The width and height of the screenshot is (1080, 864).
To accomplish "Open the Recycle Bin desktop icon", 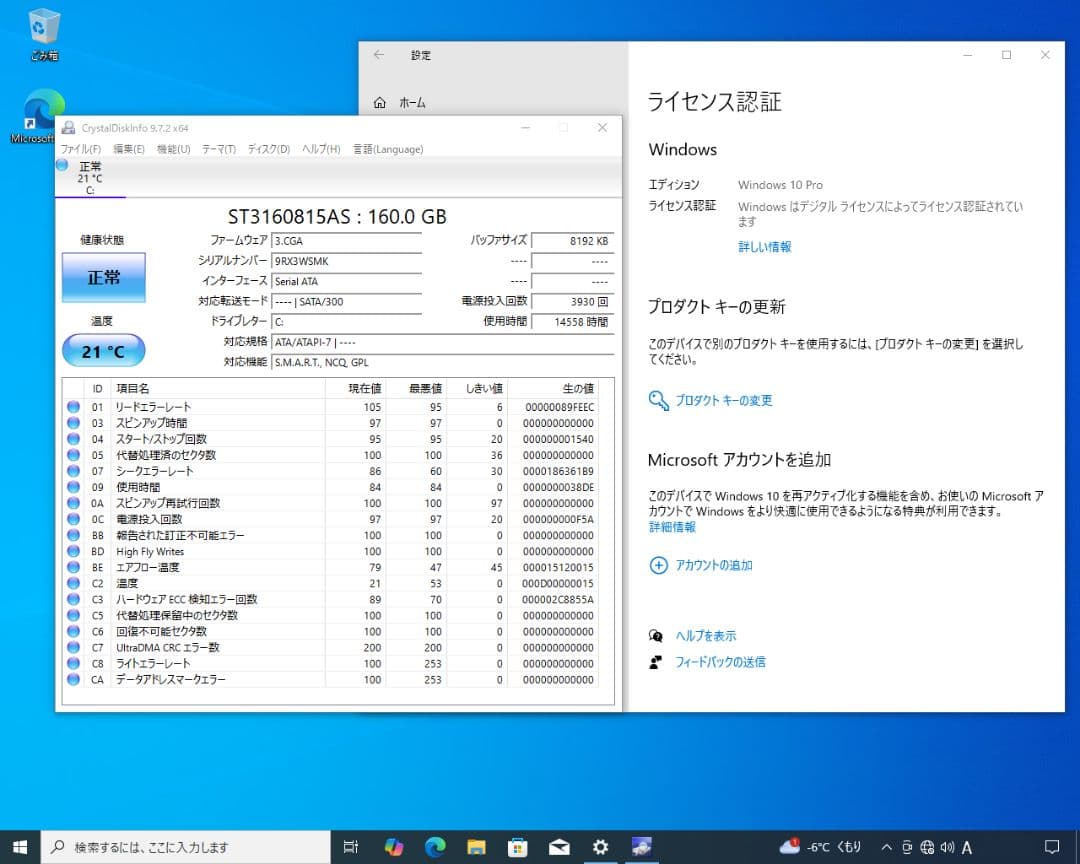I will pos(44,30).
